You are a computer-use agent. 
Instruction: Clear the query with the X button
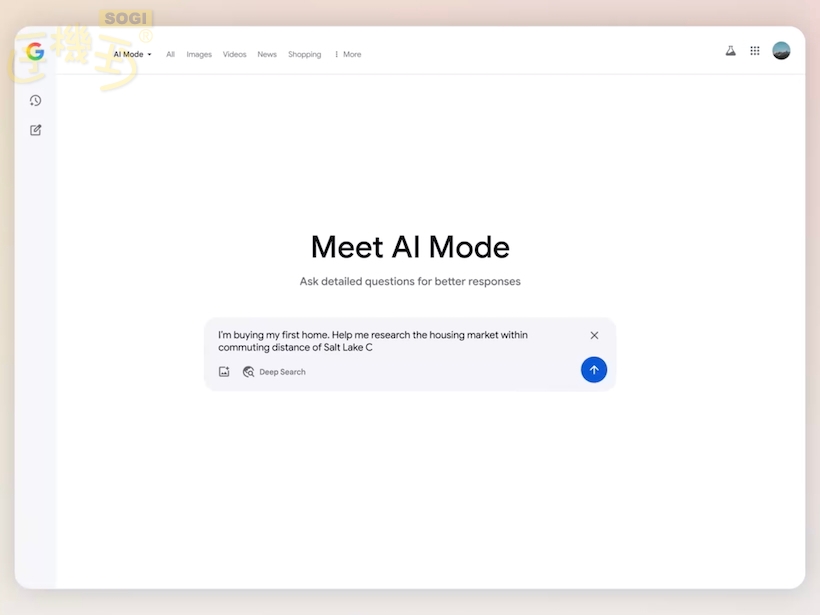coord(594,335)
